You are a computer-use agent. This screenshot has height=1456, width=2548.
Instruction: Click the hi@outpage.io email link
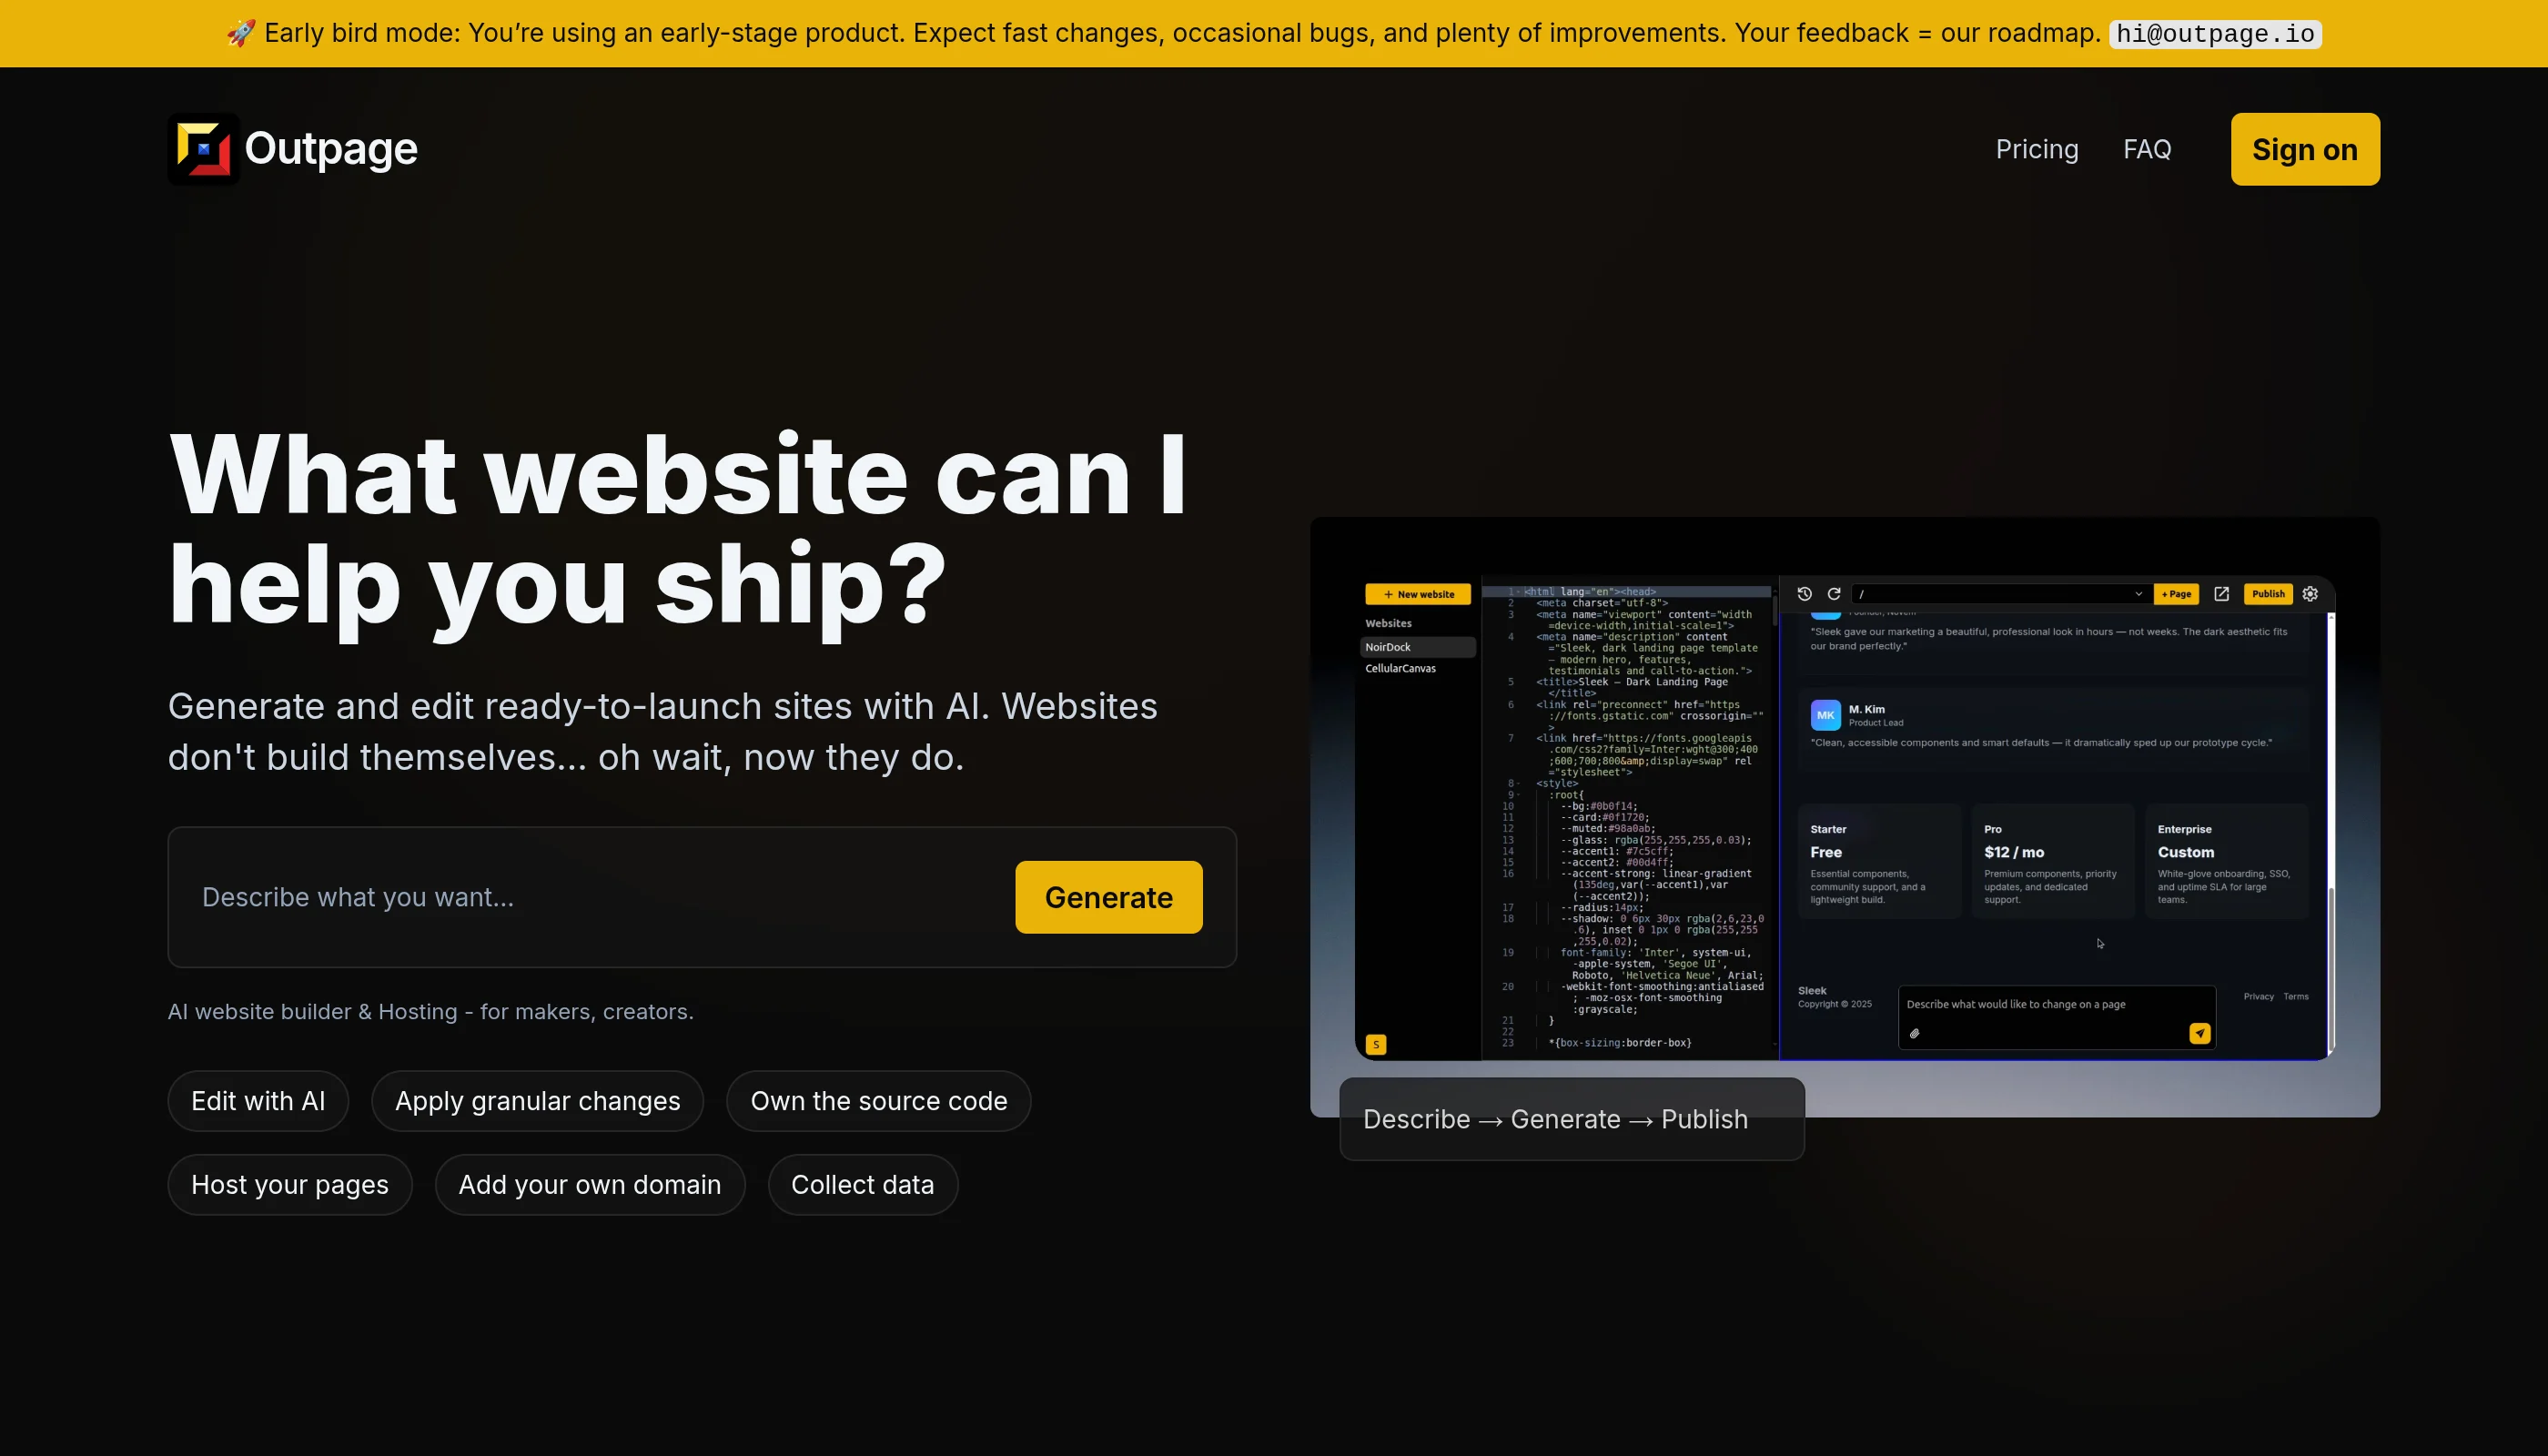2214,34
